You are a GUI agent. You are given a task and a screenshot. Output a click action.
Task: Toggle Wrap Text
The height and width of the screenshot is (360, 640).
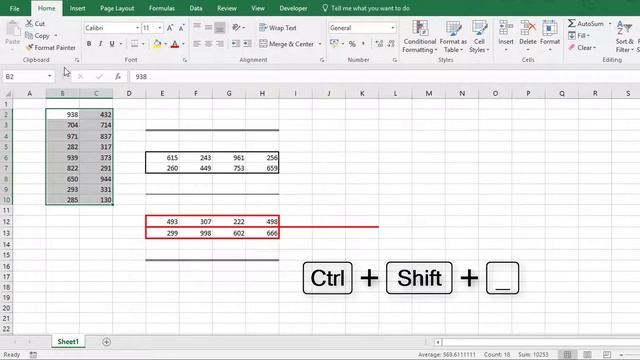(278, 28)
